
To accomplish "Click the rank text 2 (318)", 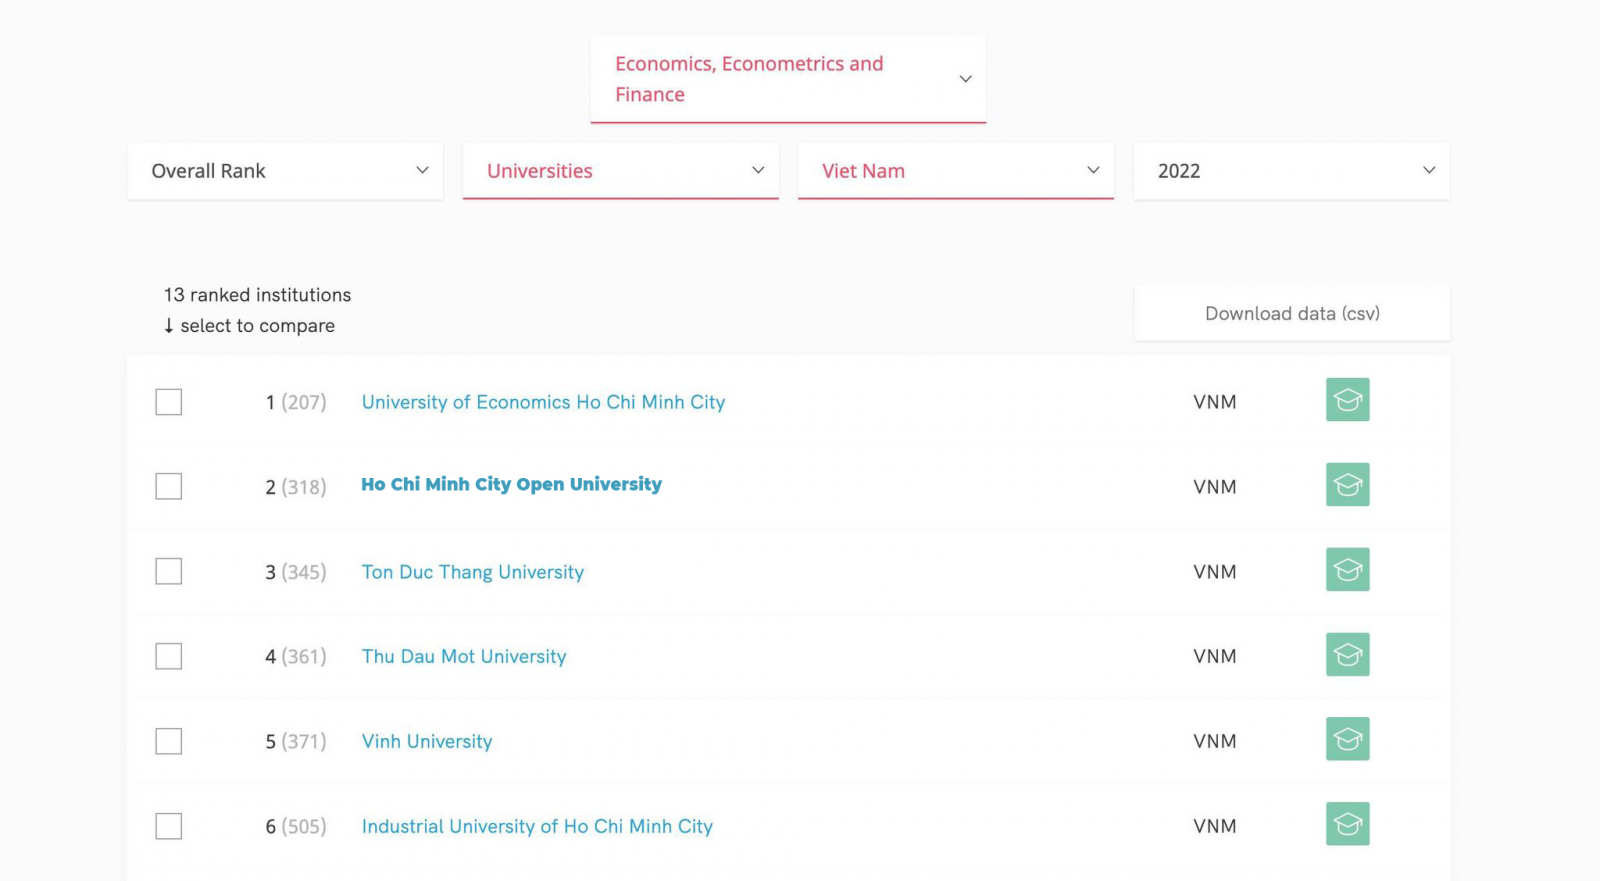I will (296, 487).
